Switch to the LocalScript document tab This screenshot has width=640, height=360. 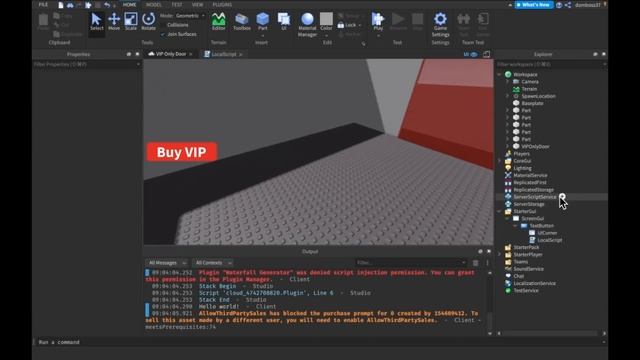point(223,54)
